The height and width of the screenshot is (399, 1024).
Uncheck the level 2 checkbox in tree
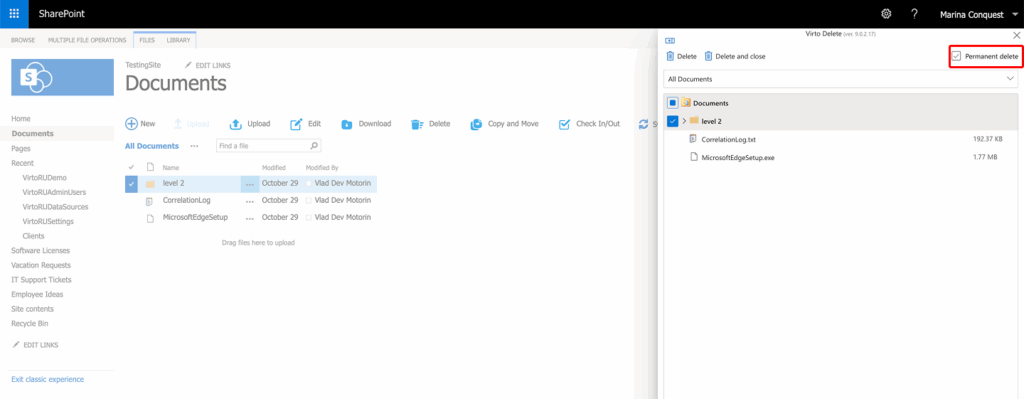[672, 121]
